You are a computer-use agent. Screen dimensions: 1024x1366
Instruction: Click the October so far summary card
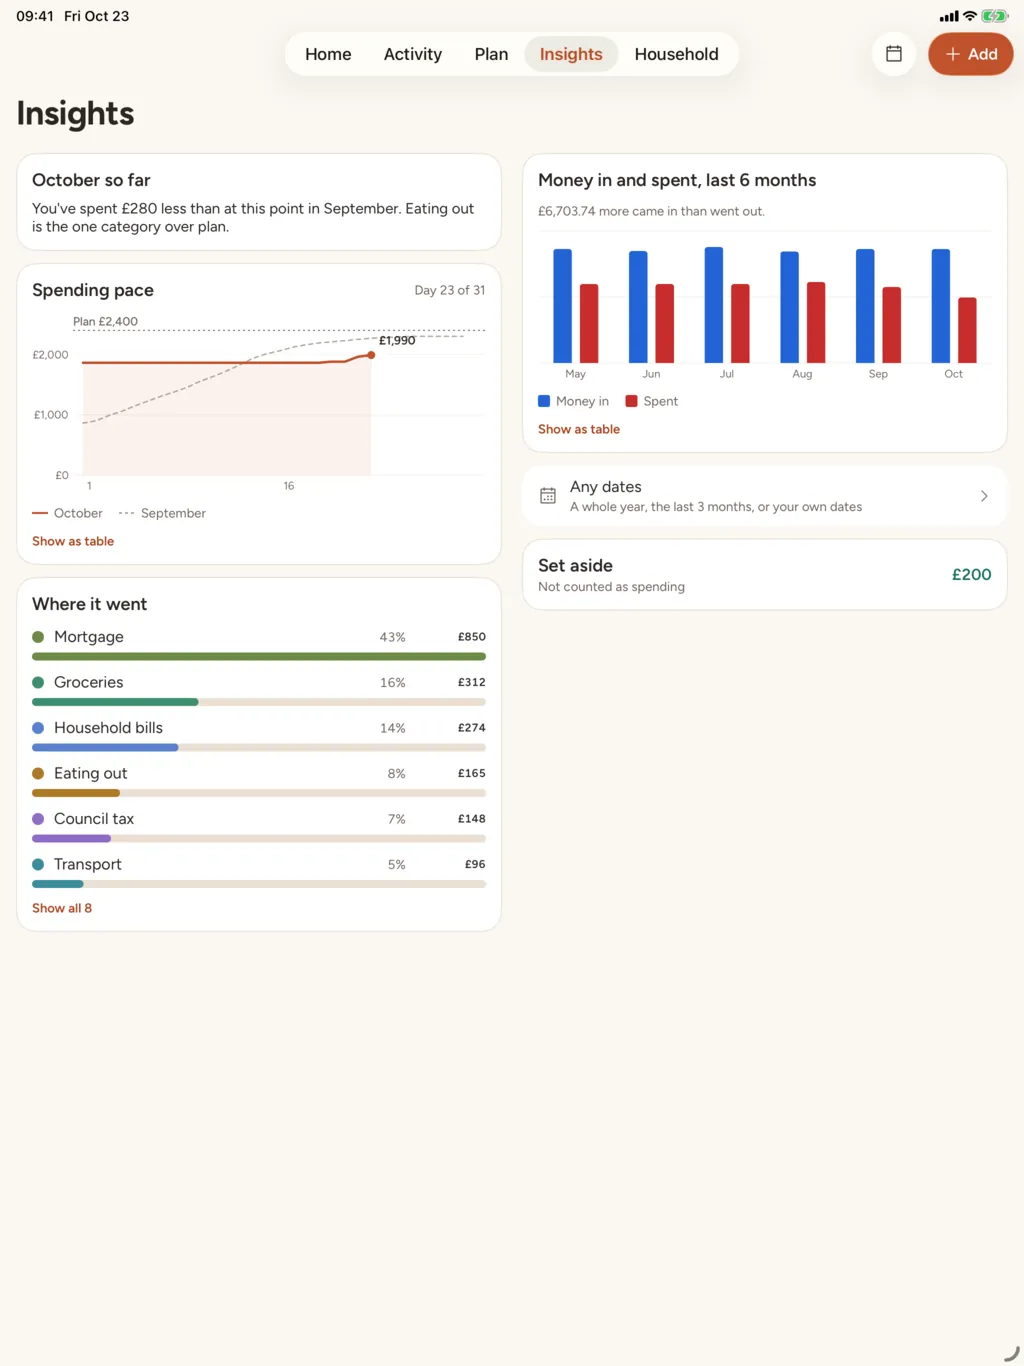[x=259, y=202]
